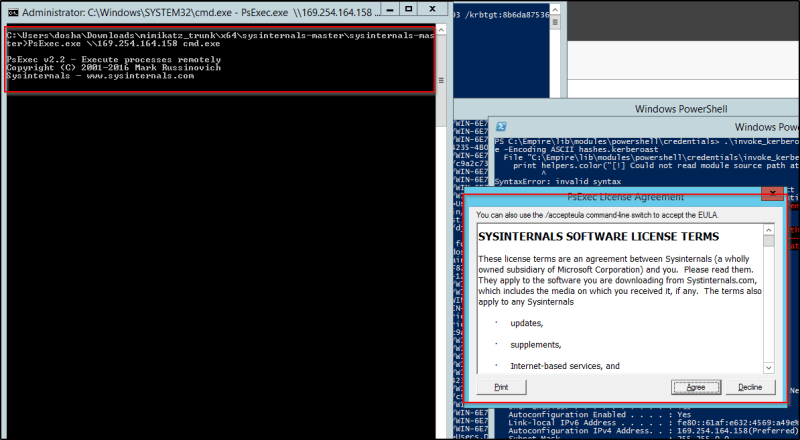Click Agree in the PsExec License Agreement
The height and width of the screenshot is (440, 800).
point(695,387)
